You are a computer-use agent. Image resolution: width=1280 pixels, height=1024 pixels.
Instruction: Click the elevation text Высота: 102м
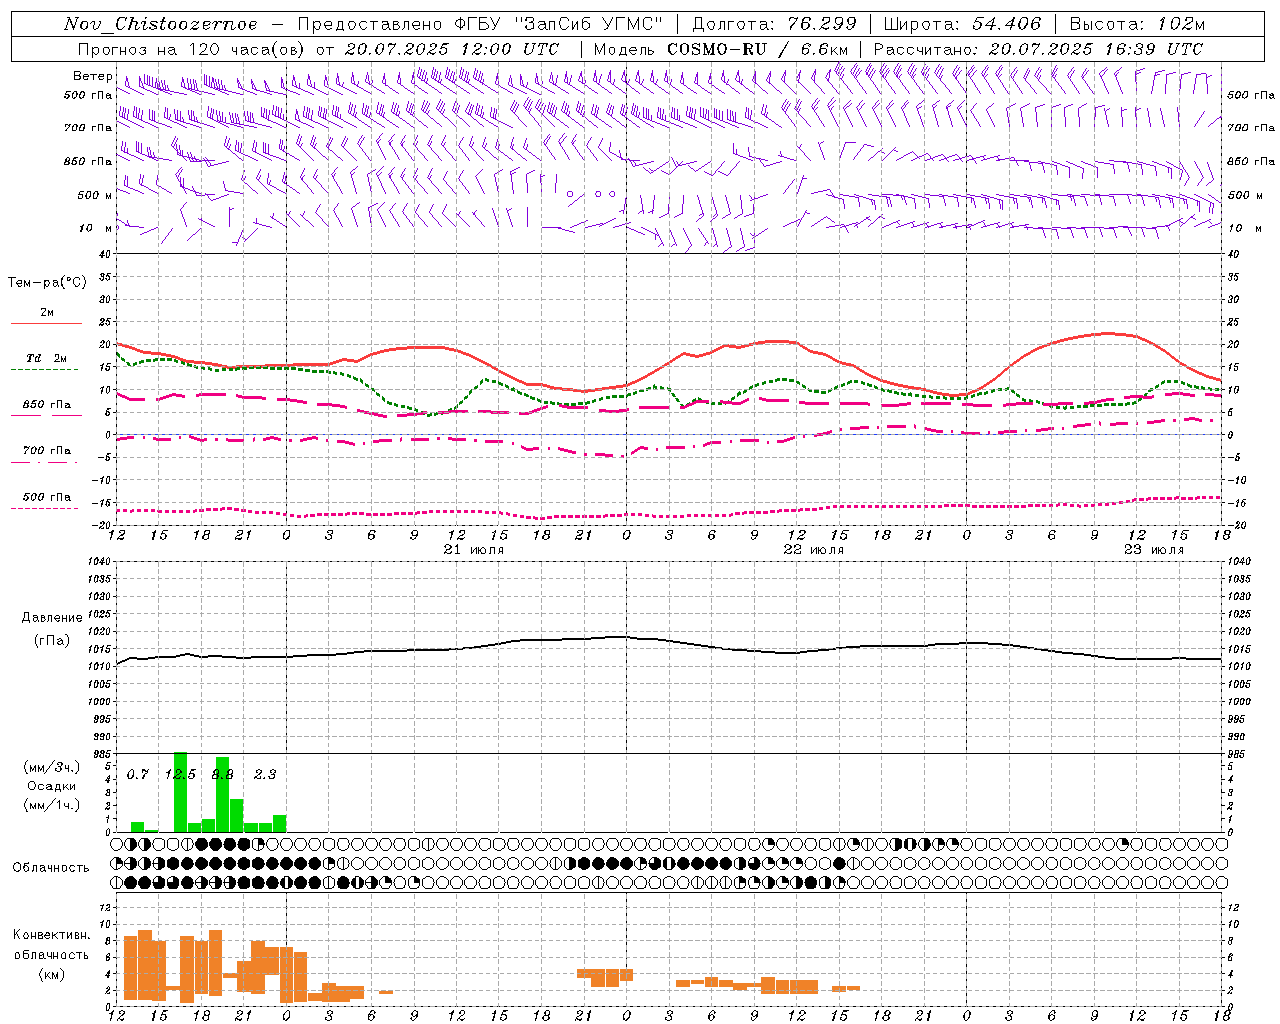1137,24
